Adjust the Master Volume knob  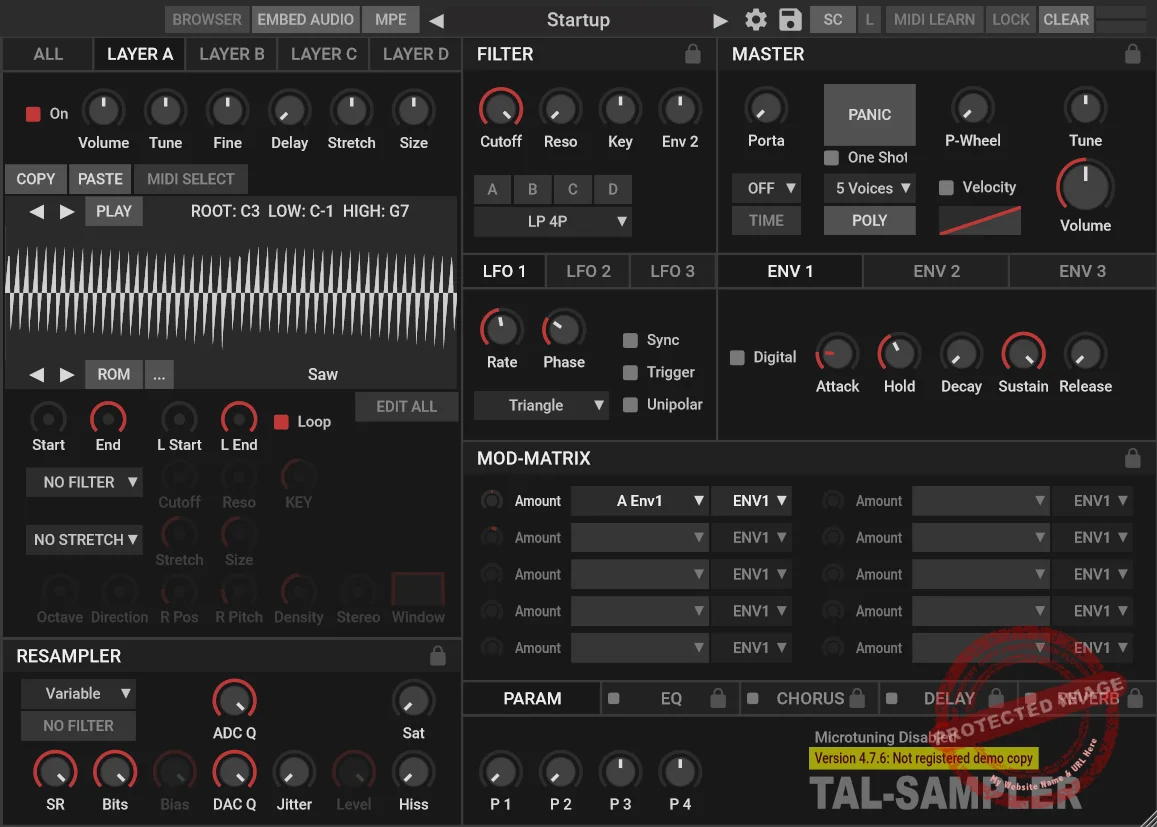coord(1085,187)
